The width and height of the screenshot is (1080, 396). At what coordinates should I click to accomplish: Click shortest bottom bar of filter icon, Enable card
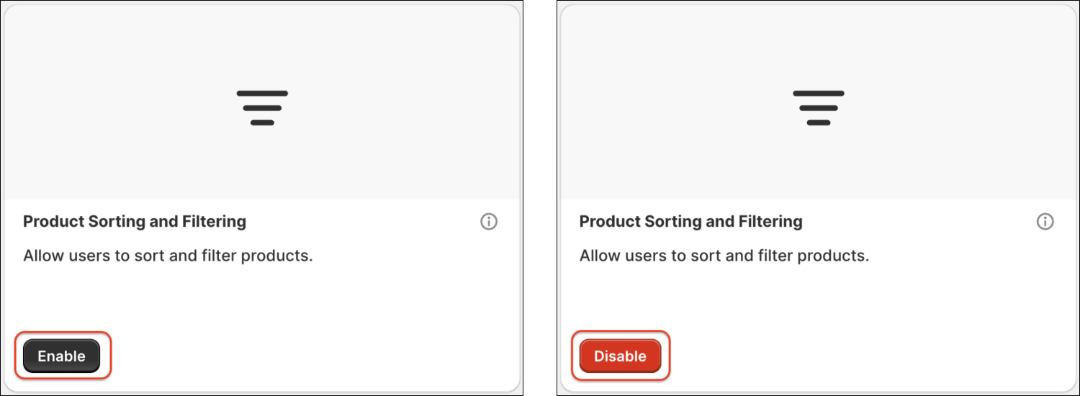point(262,123)
